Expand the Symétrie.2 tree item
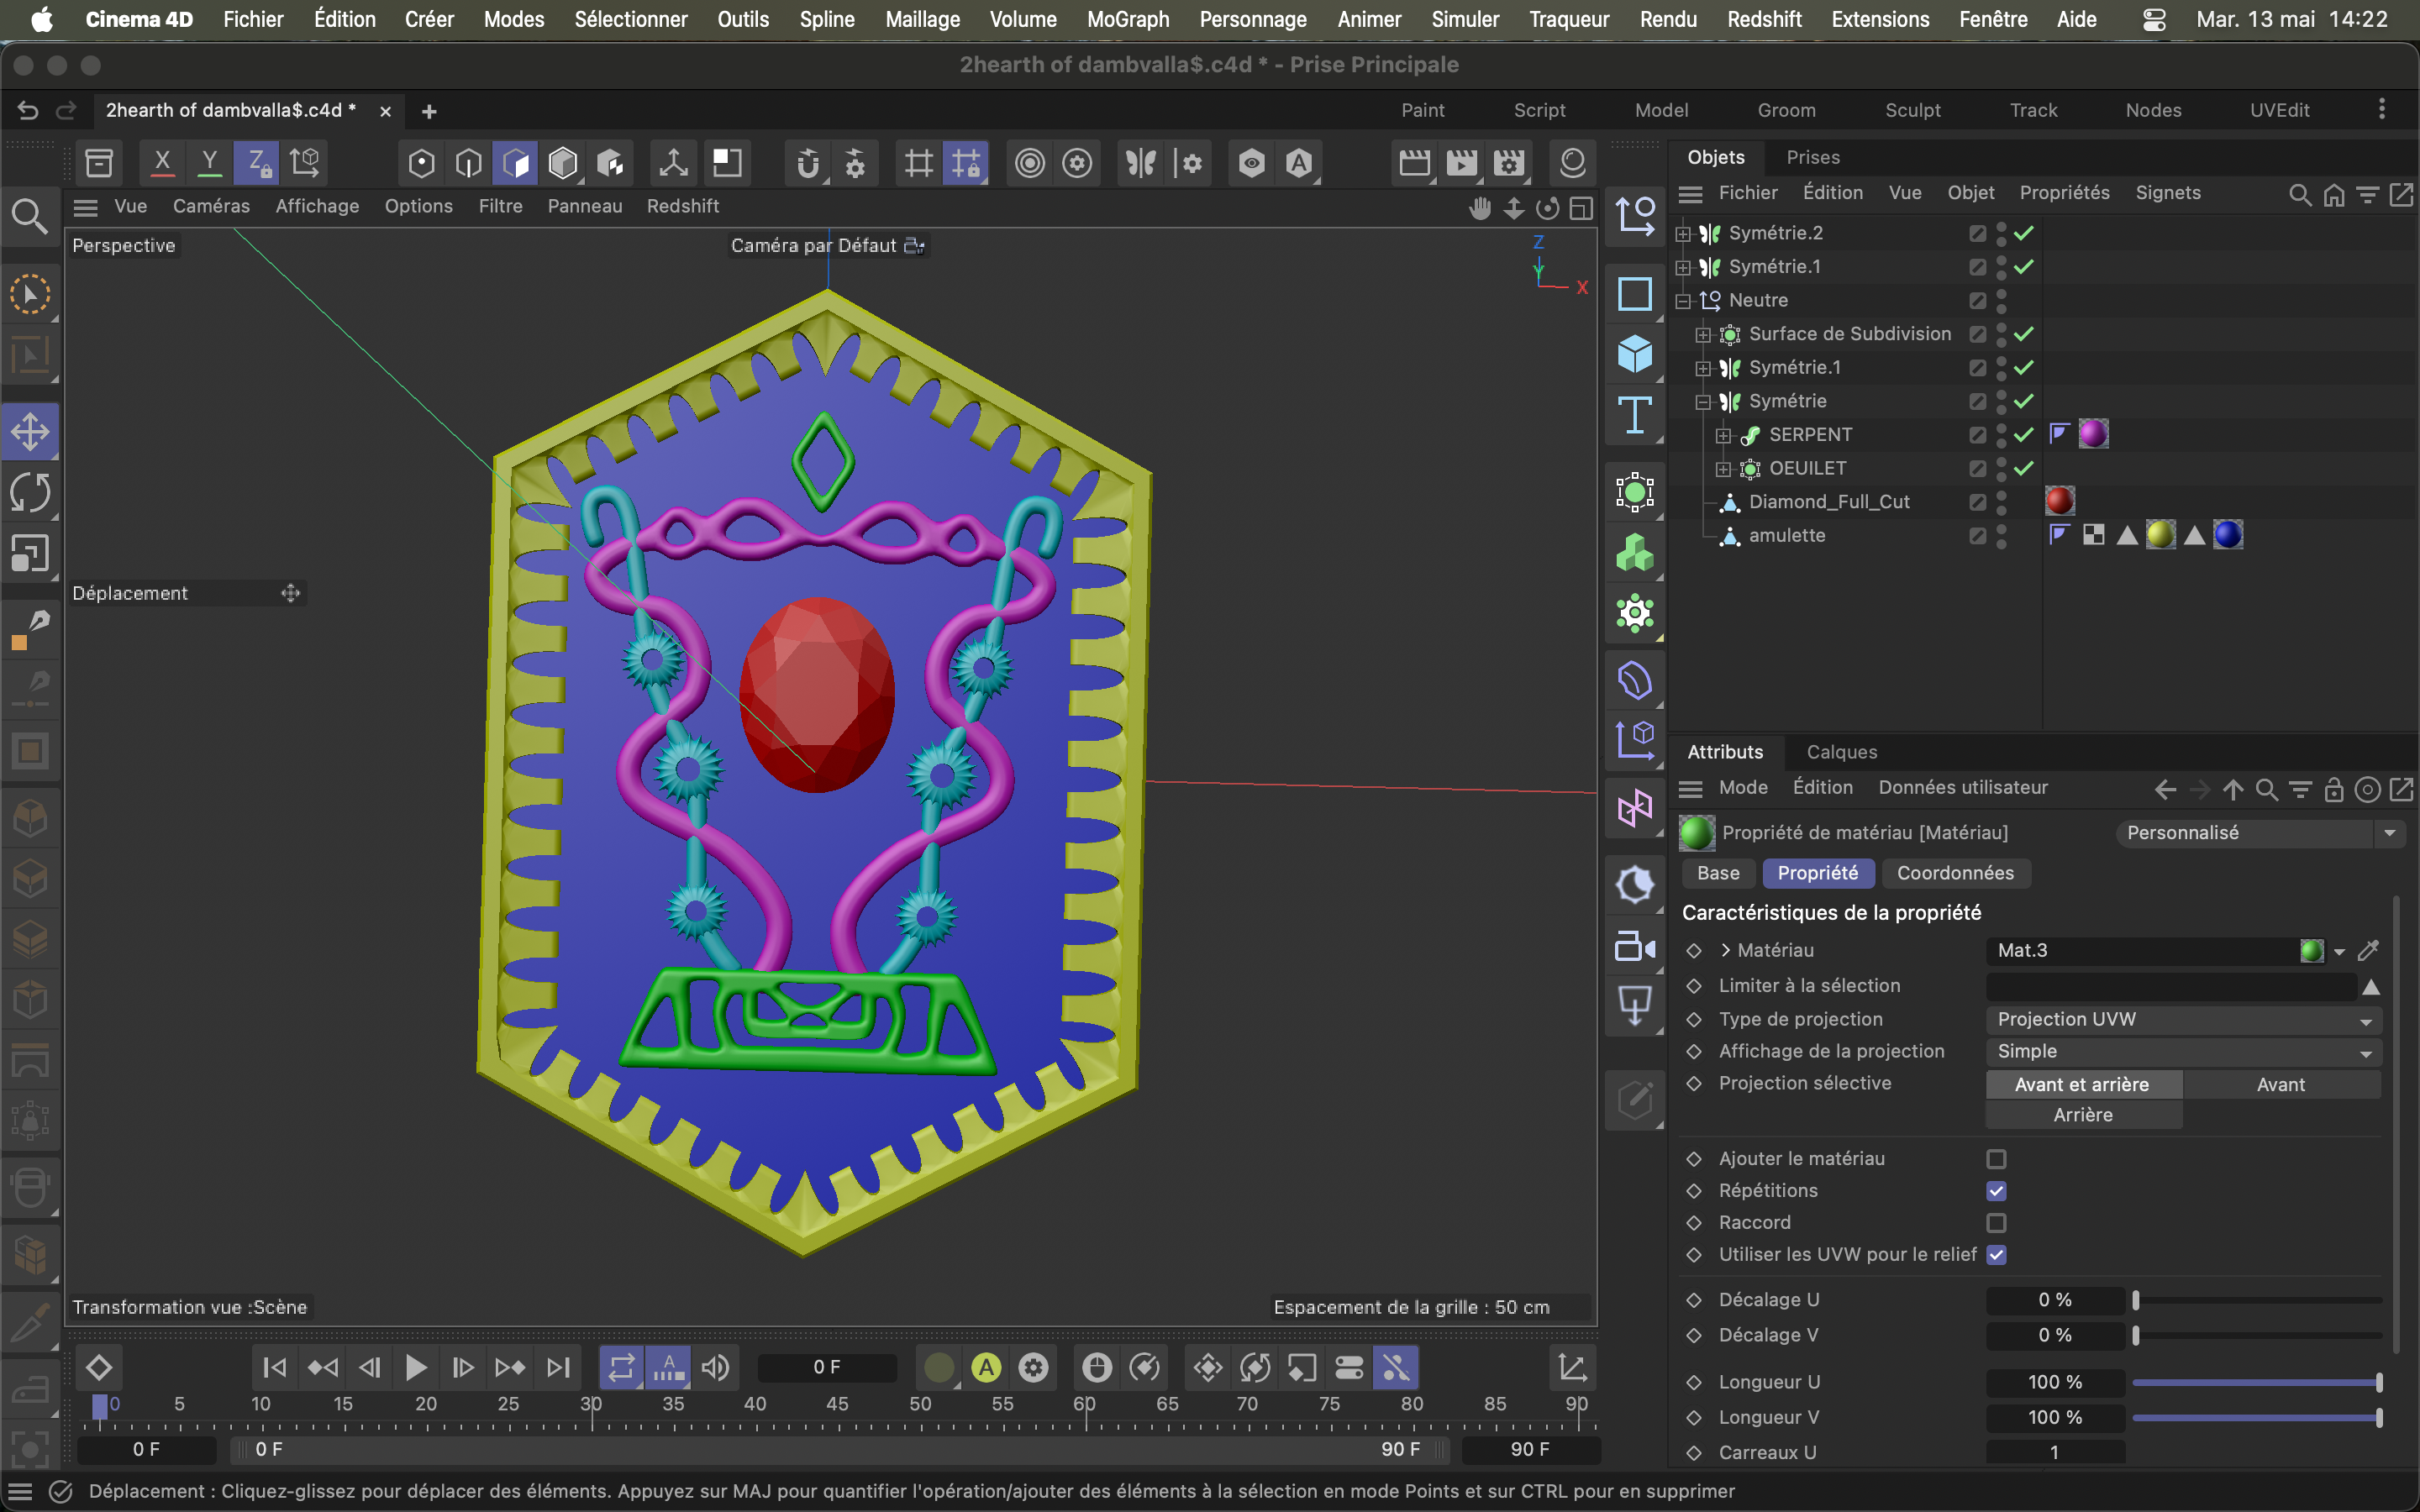The height and width of the screenshot is (1512, 2420). 1683,234
